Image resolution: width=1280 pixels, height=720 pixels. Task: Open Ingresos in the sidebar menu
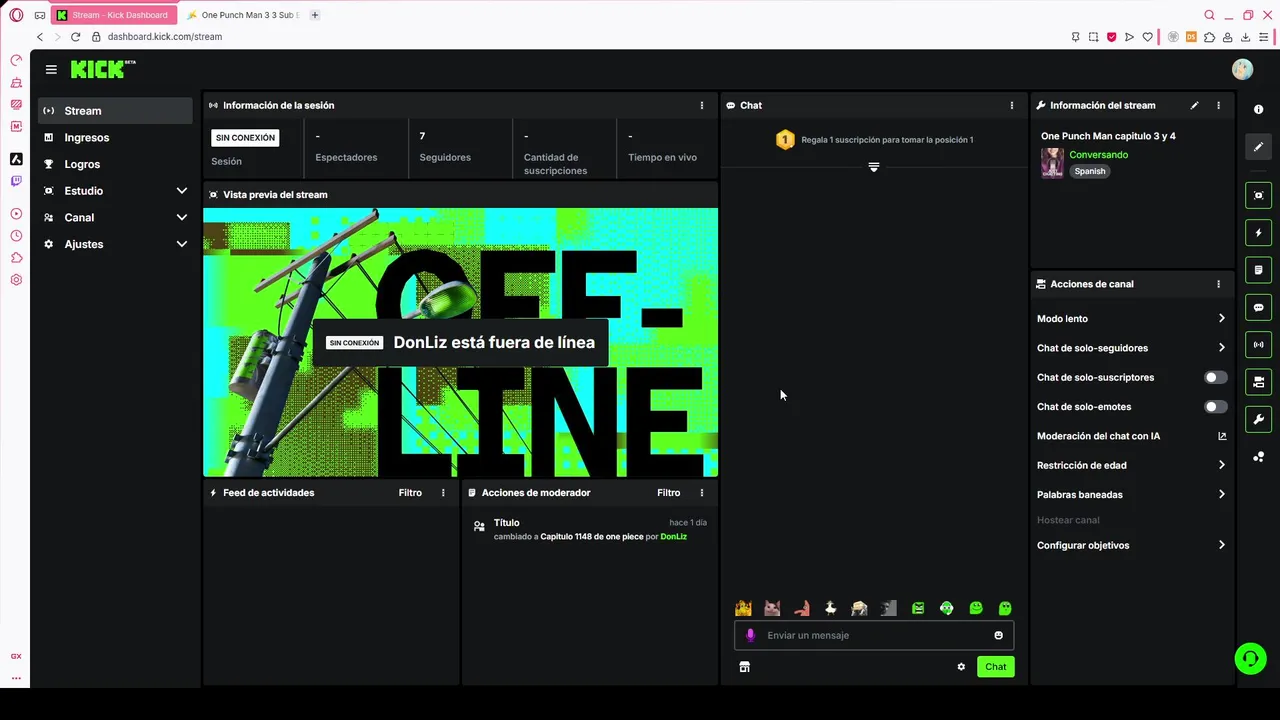[x=115, y=138]
